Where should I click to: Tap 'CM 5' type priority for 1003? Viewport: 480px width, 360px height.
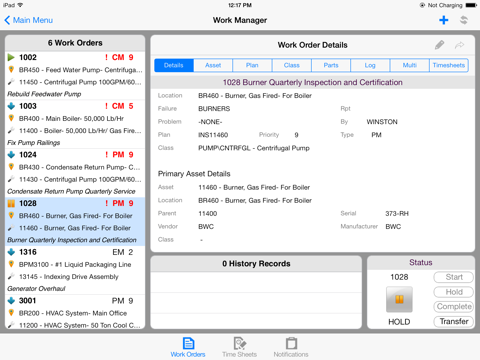pos(122,106)
